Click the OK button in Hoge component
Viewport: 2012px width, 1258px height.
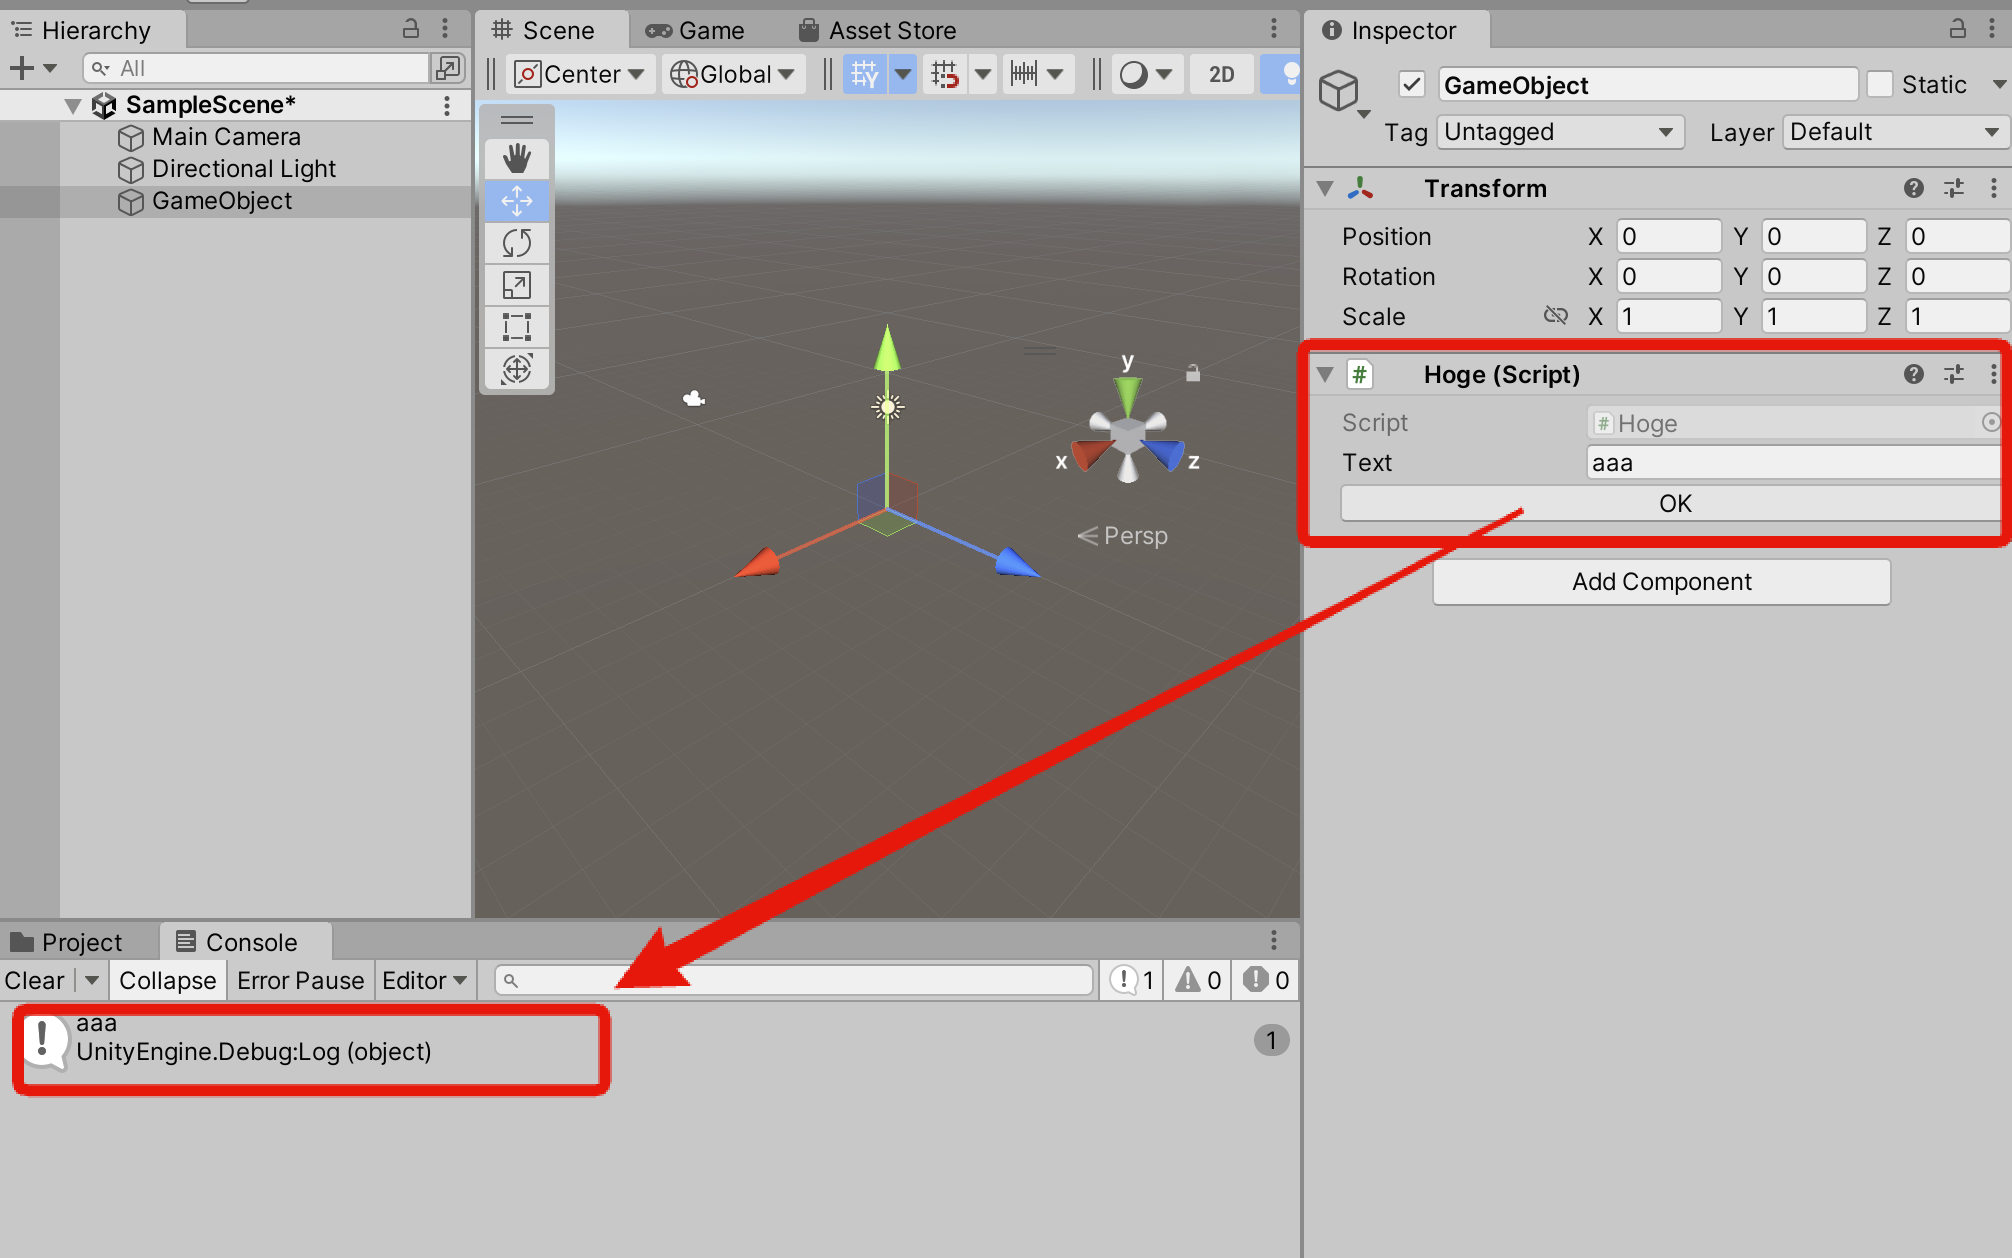pos(1673,503)
